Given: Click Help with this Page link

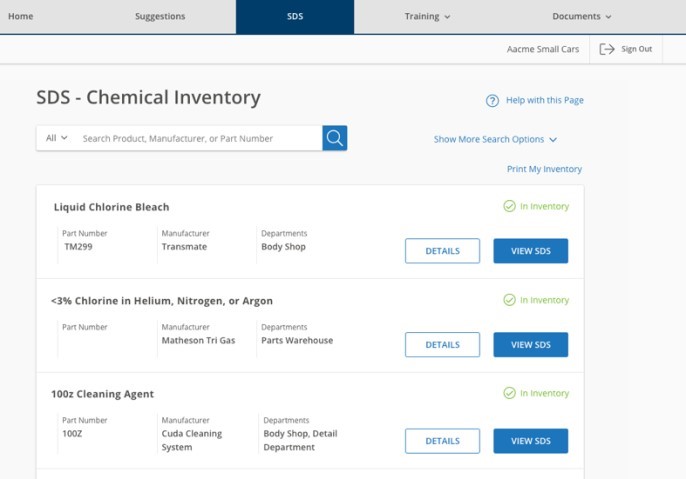Looking at the screenshot, I should click(545, 100).
